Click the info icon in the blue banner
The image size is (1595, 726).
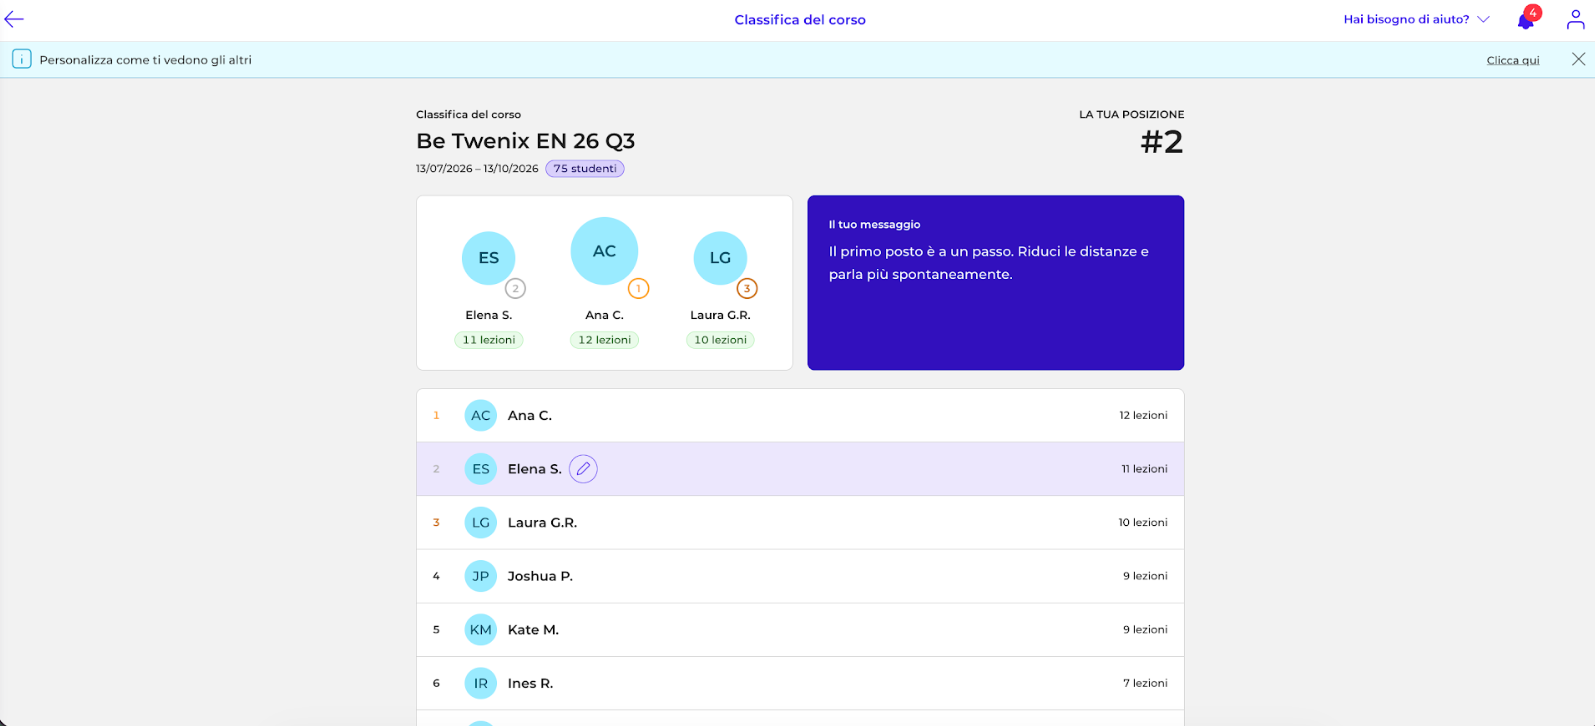[21, 60]
